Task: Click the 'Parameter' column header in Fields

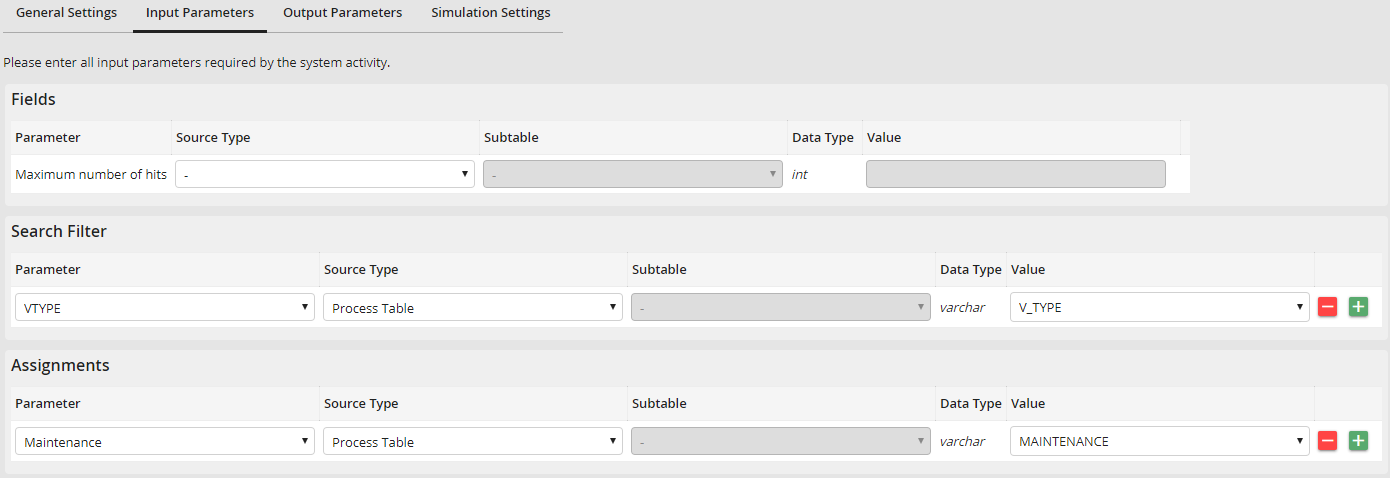Action: coord(48,137)
